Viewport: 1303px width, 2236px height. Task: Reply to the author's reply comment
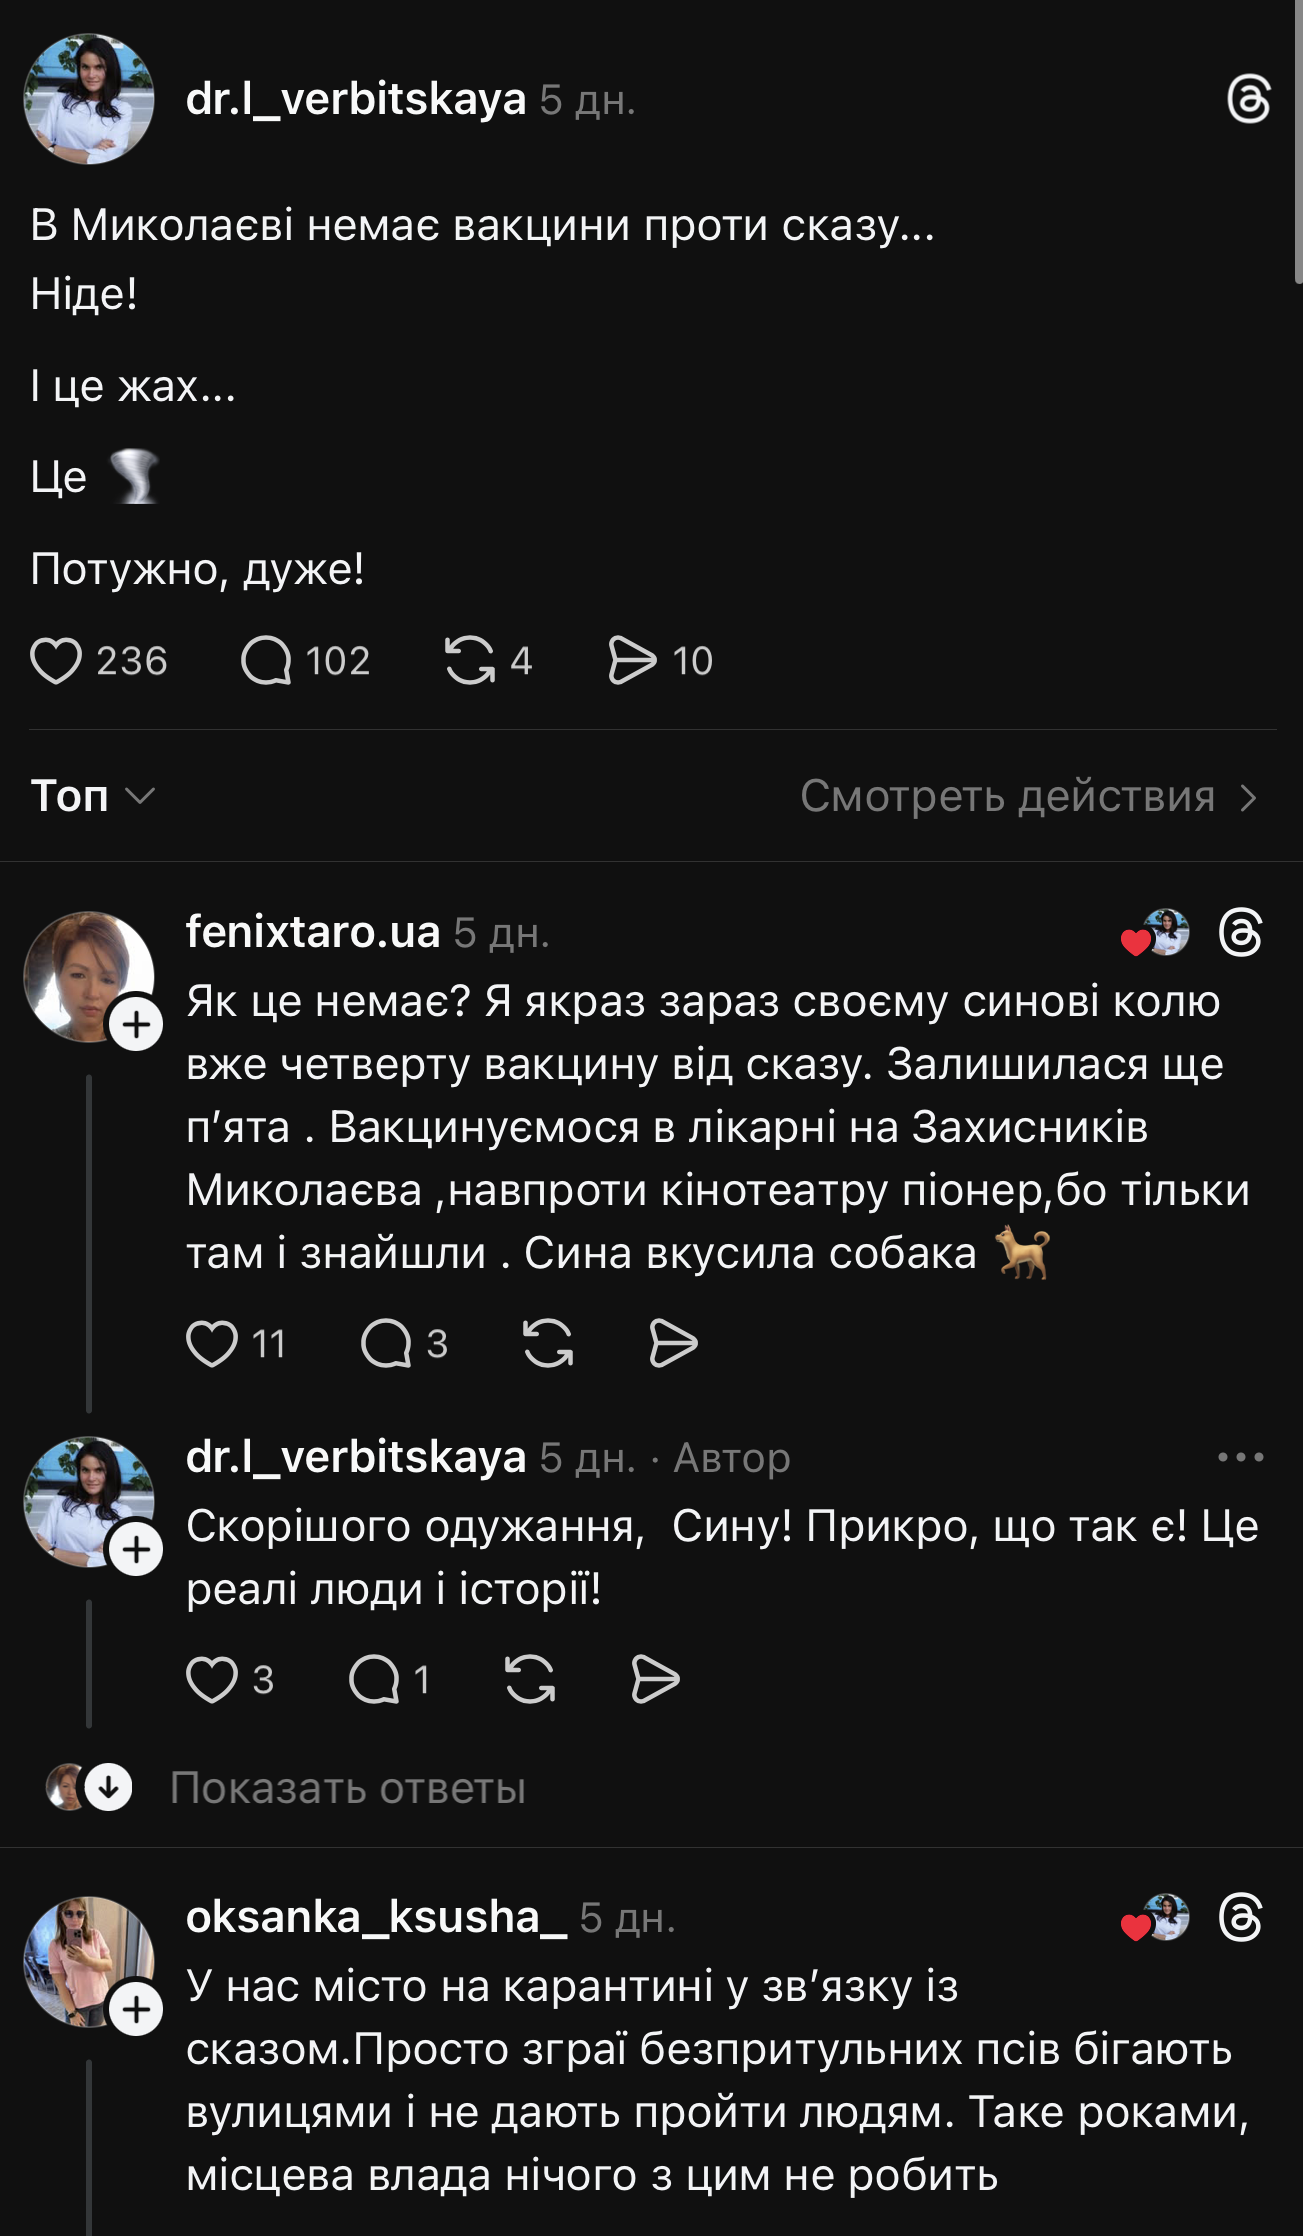(x=374, y=1679)
